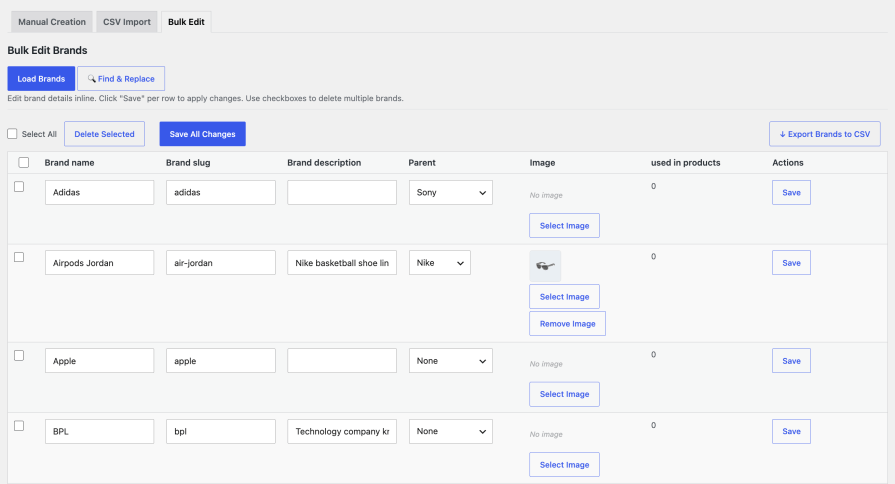
Task: Click the Brand description column header
Action: pos(324,163)
